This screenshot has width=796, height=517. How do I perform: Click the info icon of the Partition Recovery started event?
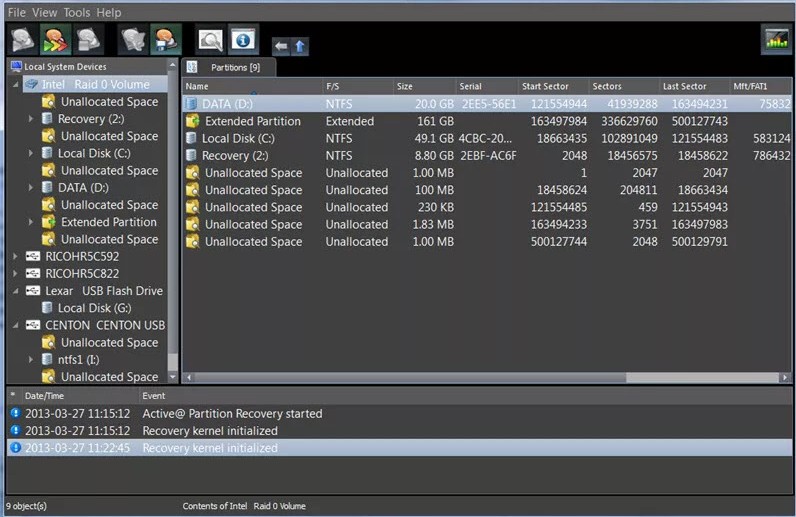(x=15, y=413)
